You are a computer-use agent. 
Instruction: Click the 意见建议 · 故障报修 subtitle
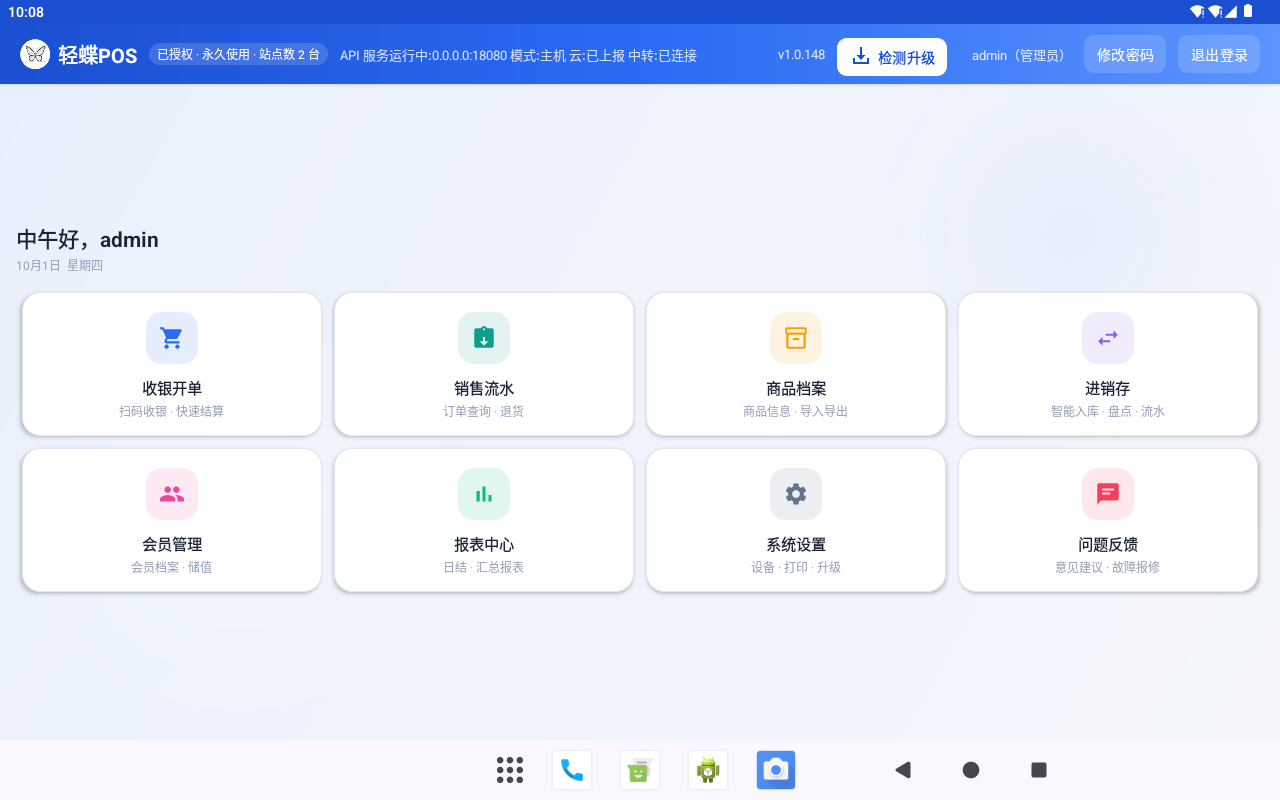tap(1108, 567)
